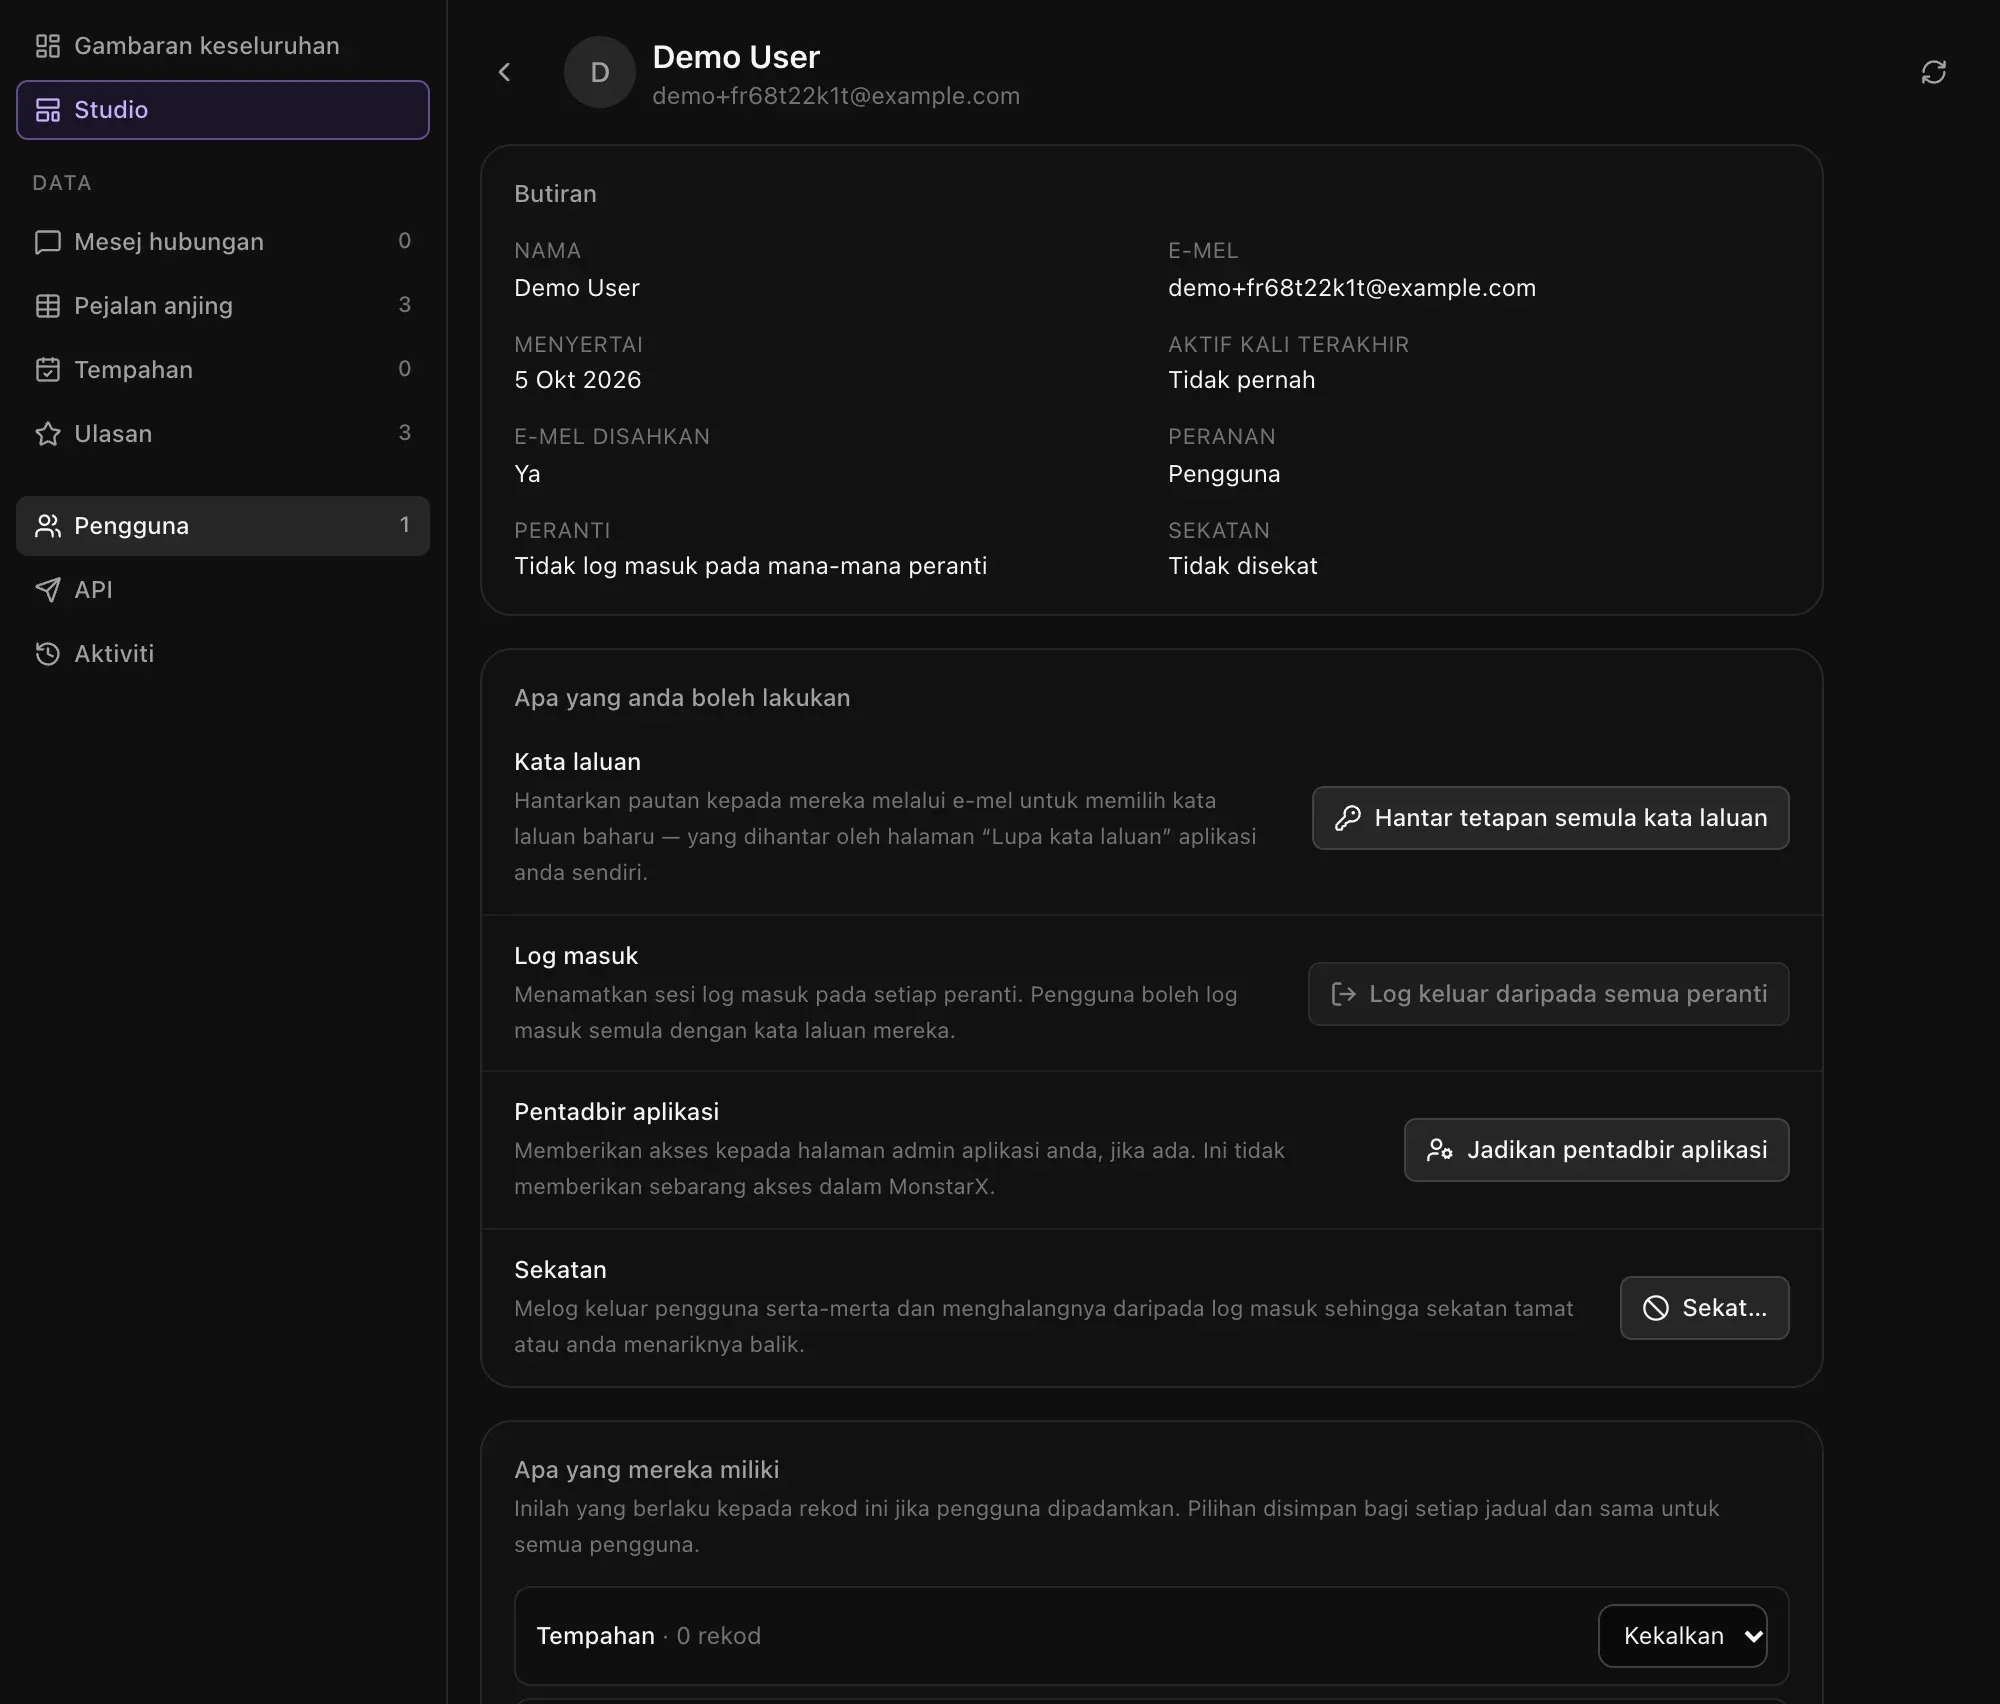Screen dimensions: 2000x1704
Task: Open API paper-plane icon
Action: pyautogui.click(x=47, y=590)
